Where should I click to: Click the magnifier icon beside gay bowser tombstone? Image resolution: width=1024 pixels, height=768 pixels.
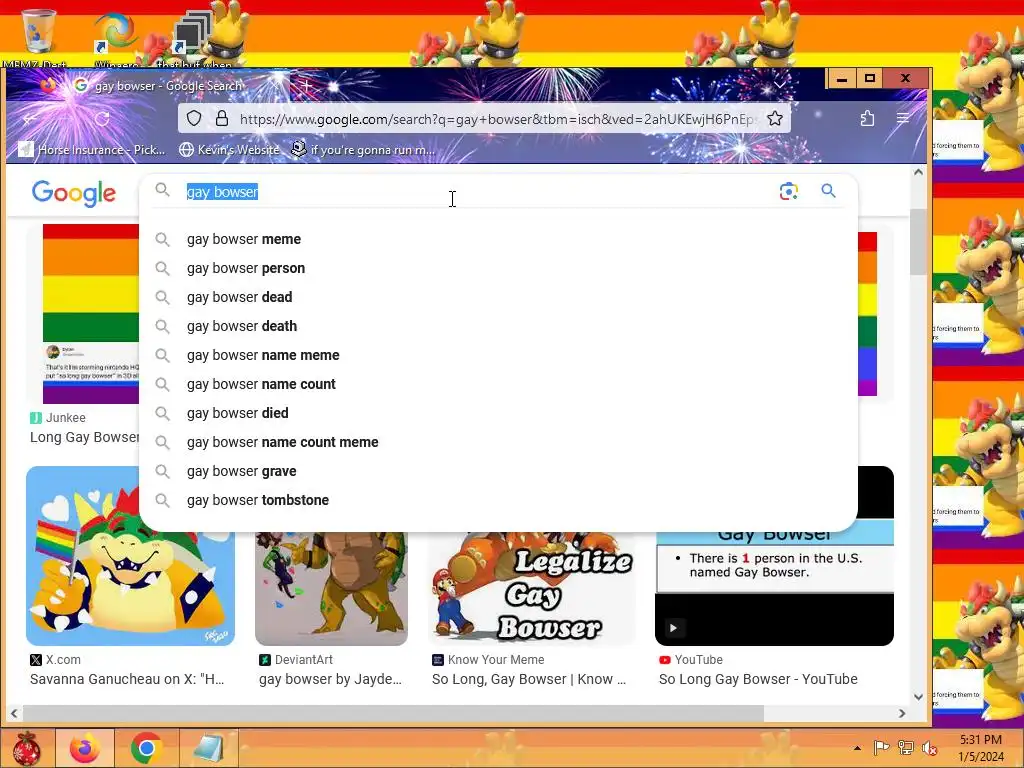[162, 500]
